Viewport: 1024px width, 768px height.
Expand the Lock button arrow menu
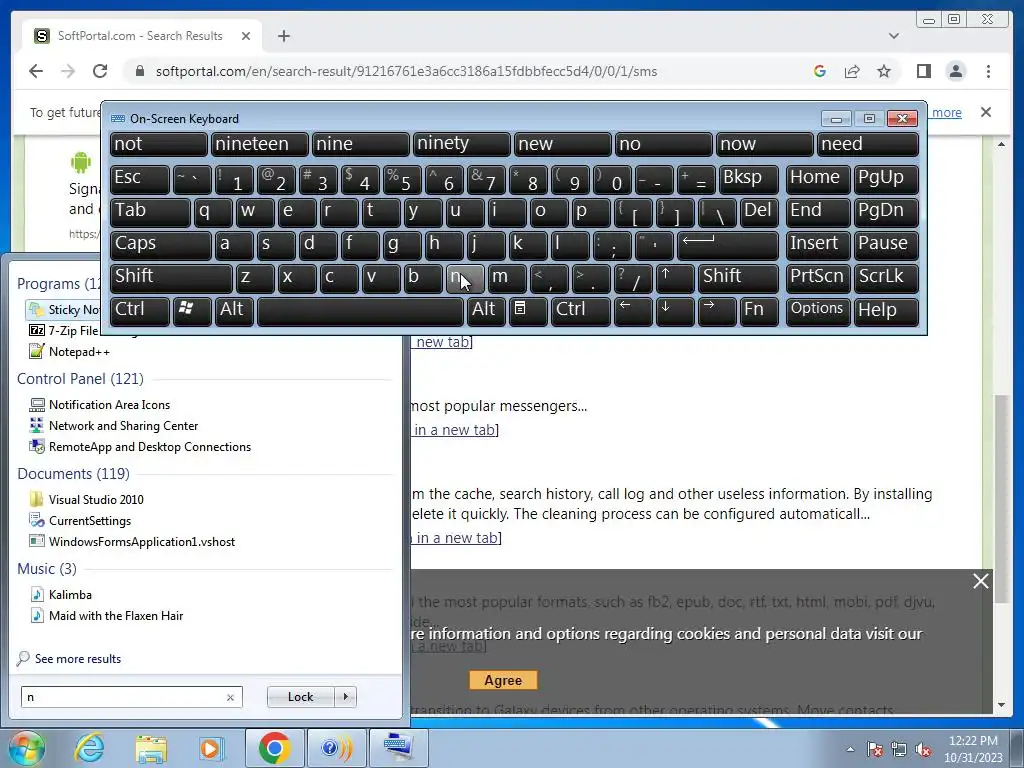tap(345, 697)
